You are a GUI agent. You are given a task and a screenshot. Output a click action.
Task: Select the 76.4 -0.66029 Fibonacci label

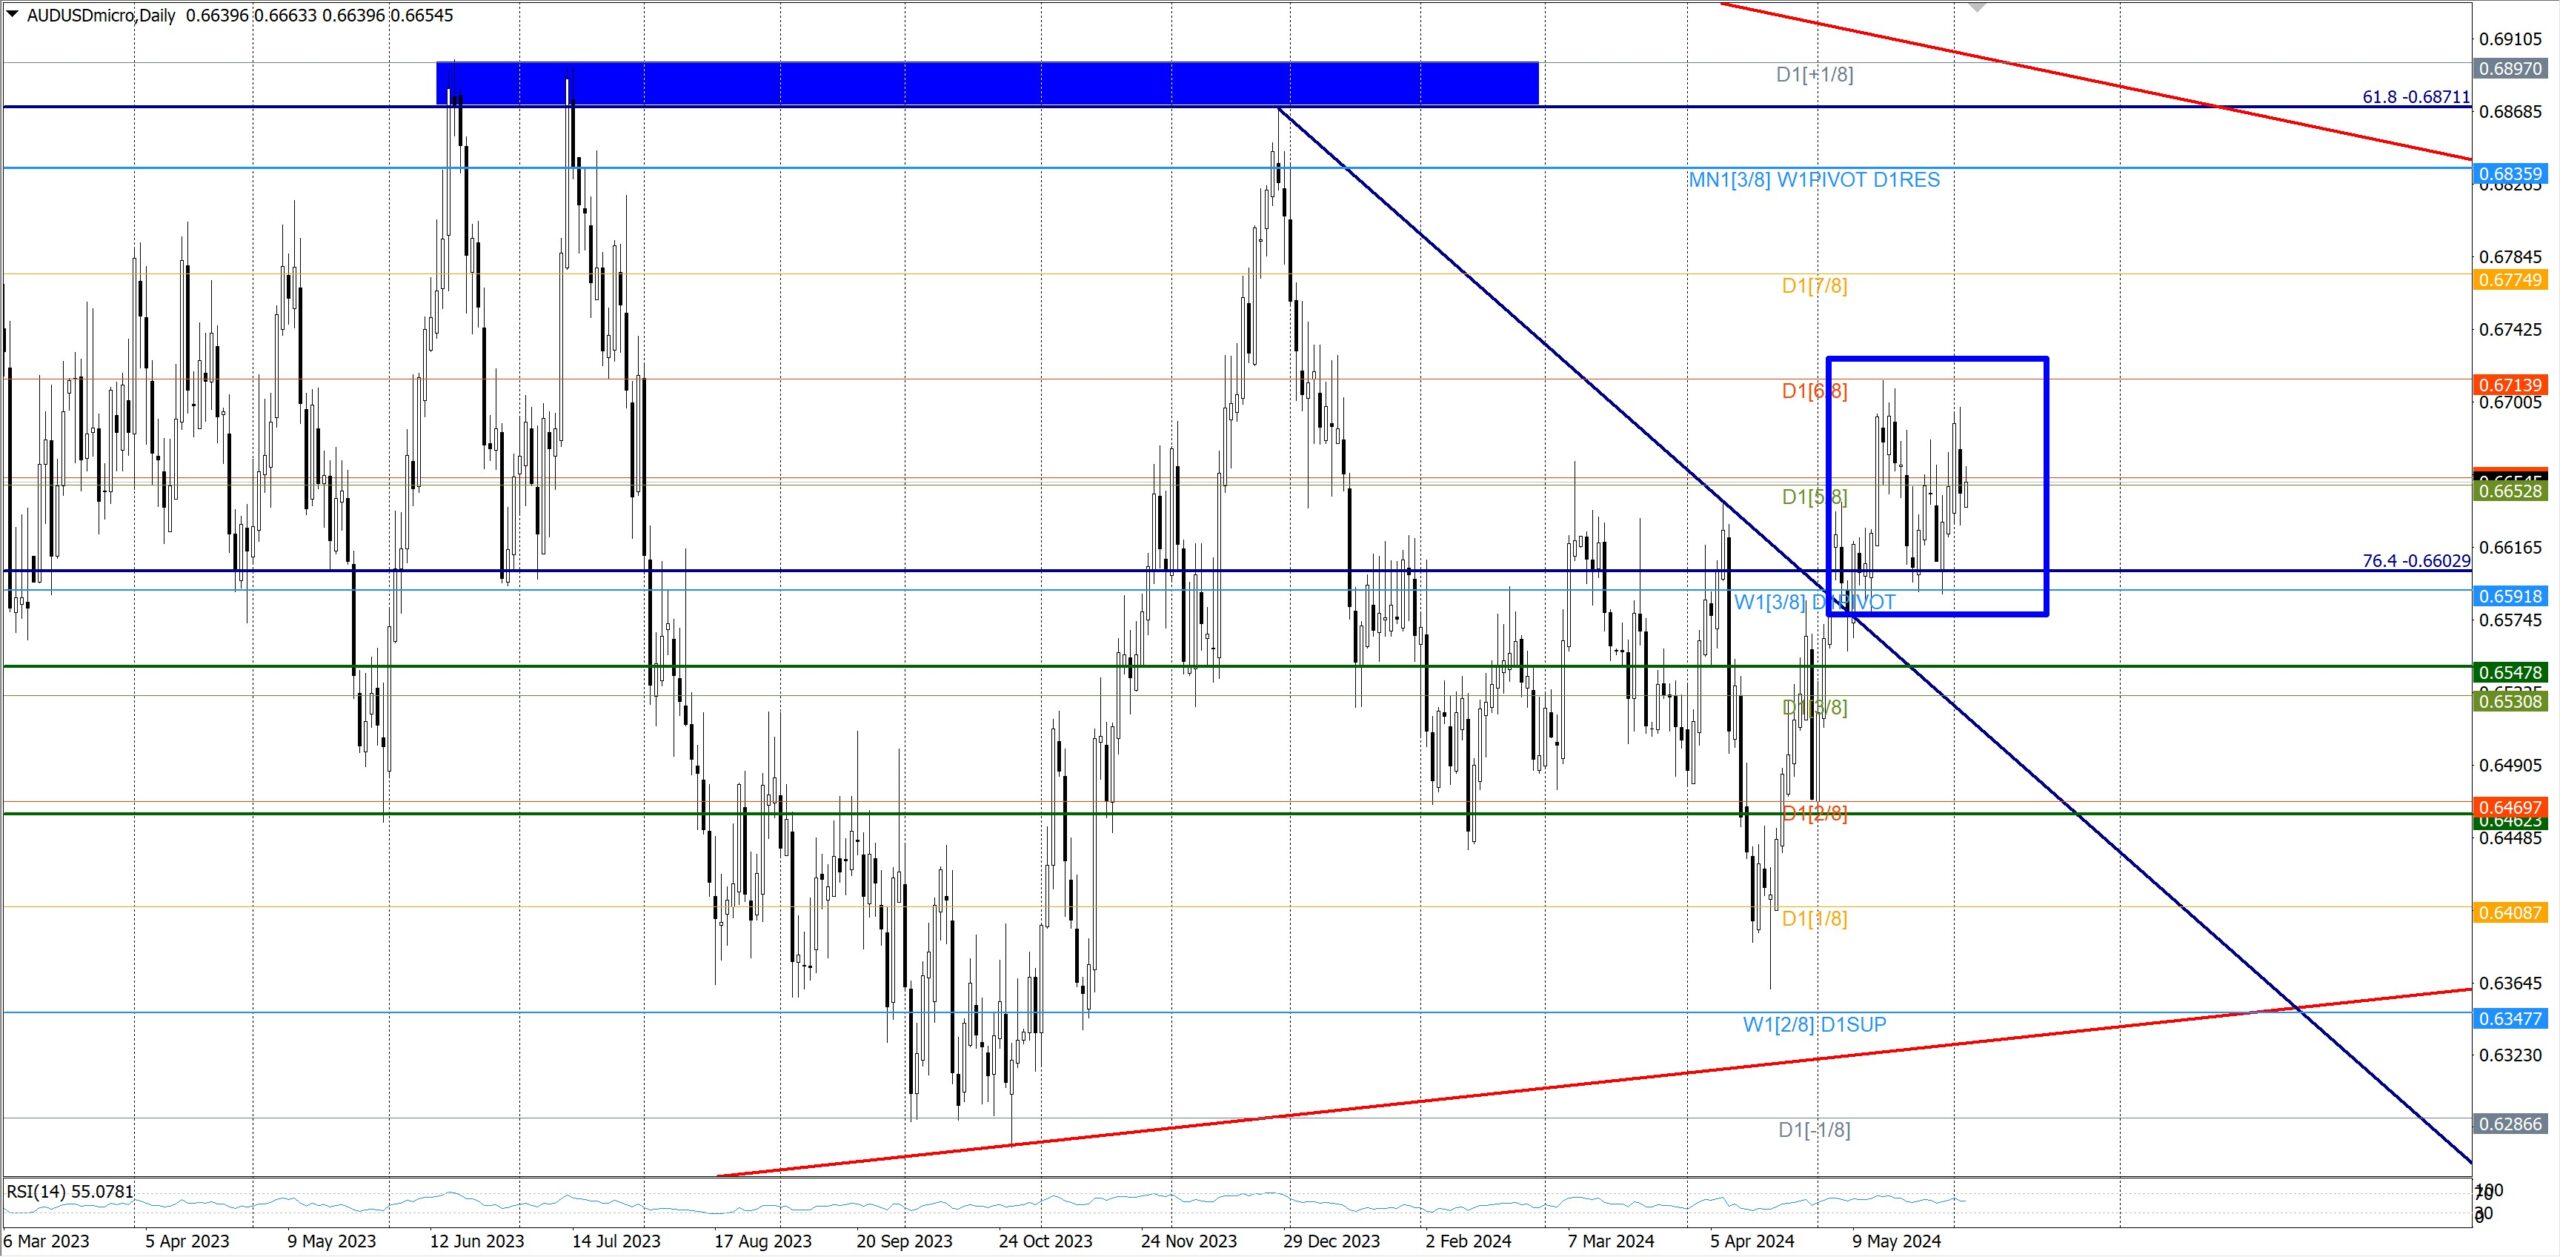point(2415,561)
